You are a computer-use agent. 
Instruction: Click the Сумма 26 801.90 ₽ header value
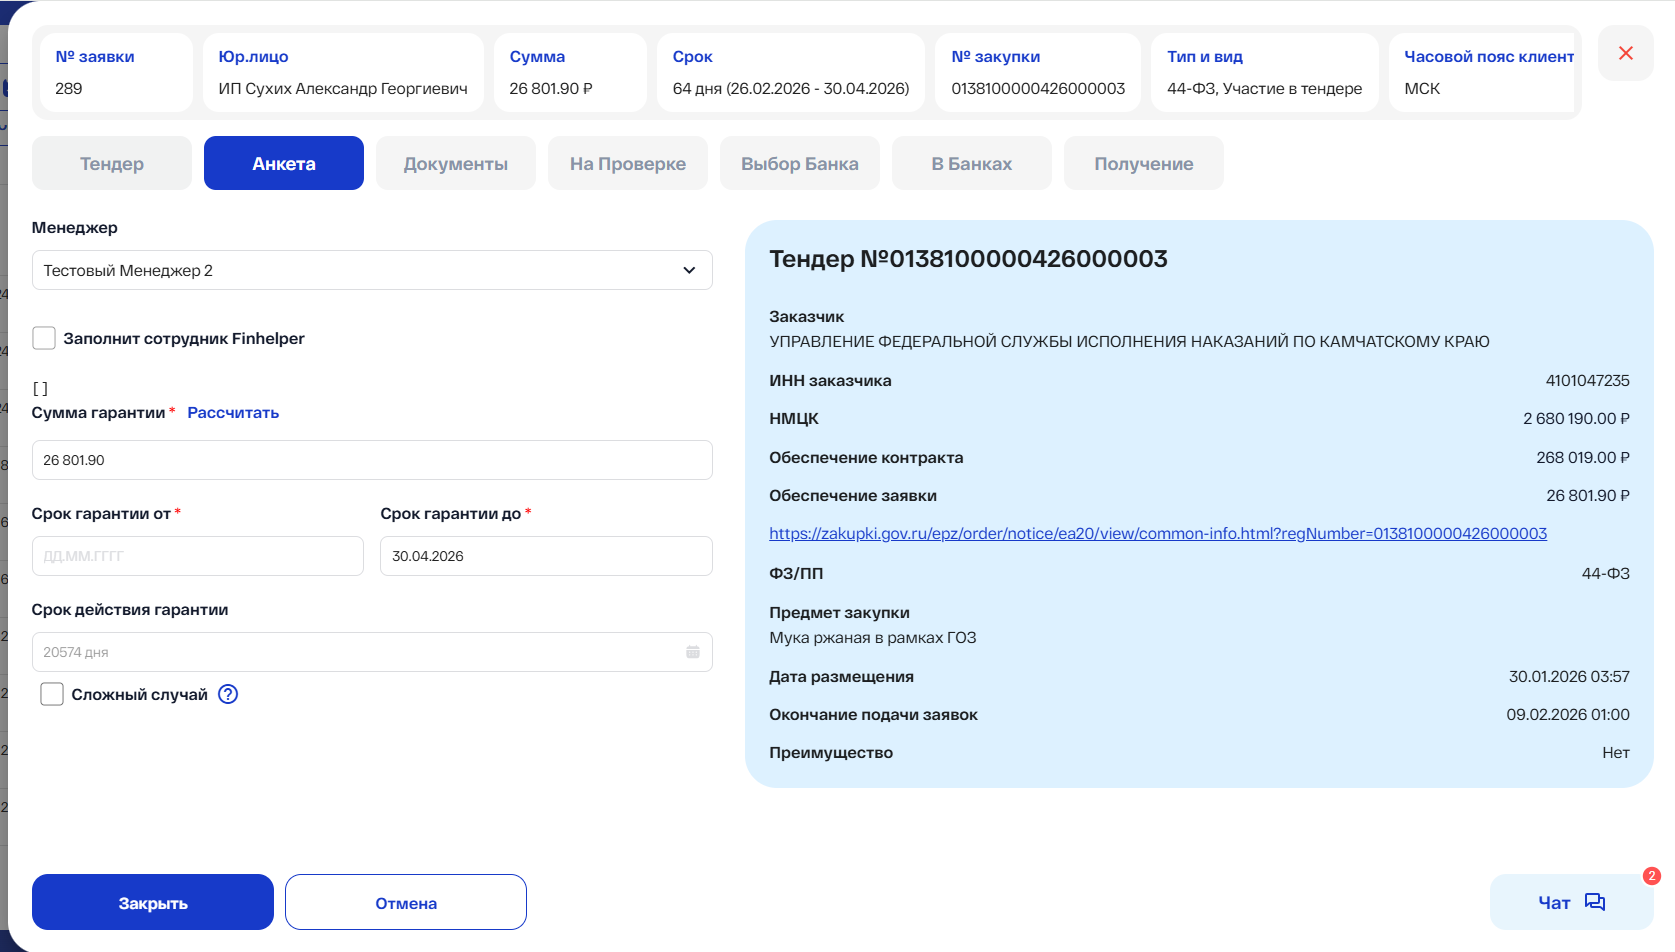click(x=551, y=88)
